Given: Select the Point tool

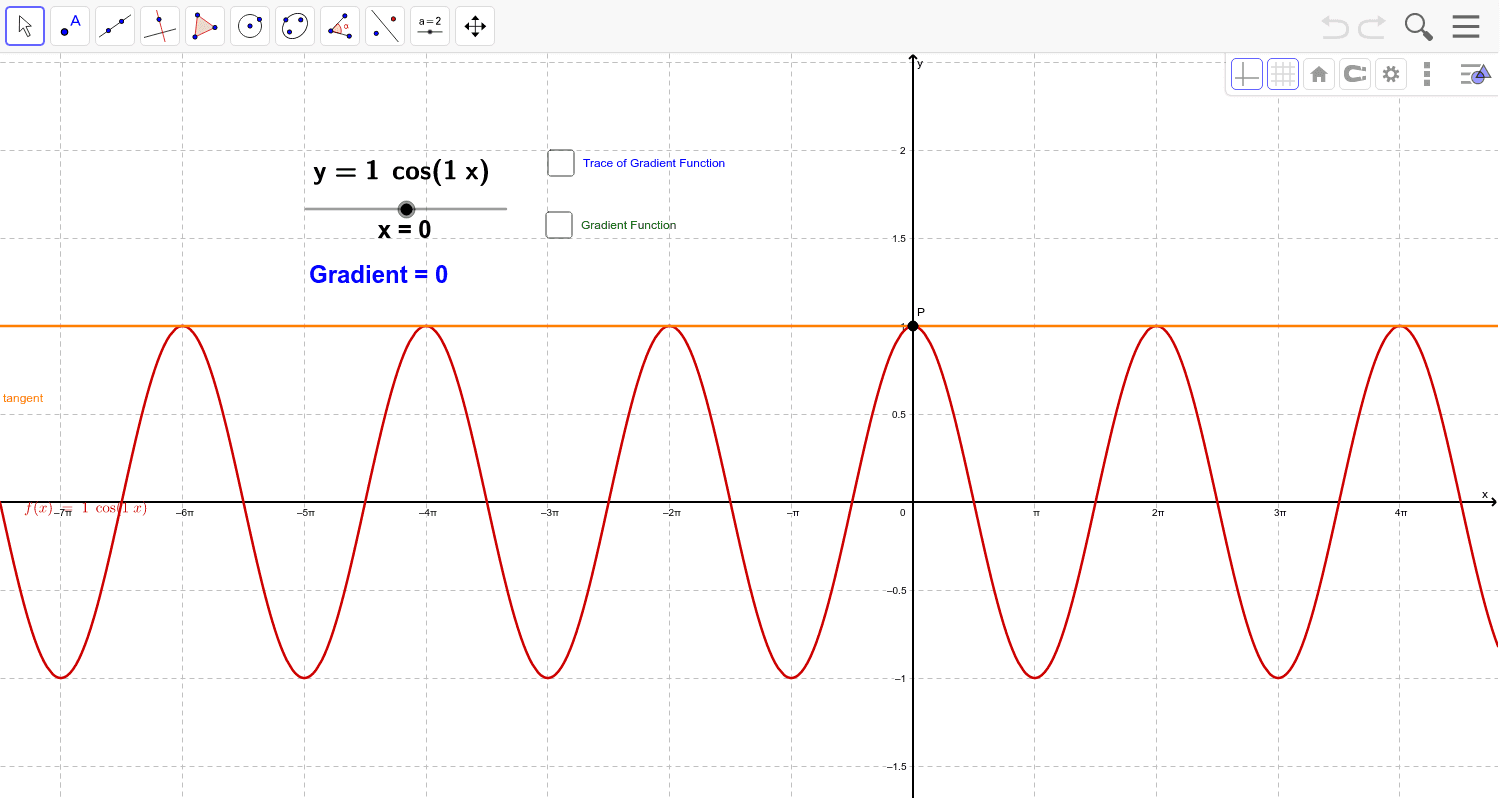Looking at the screenshot, I should click(x=69, y=25).
